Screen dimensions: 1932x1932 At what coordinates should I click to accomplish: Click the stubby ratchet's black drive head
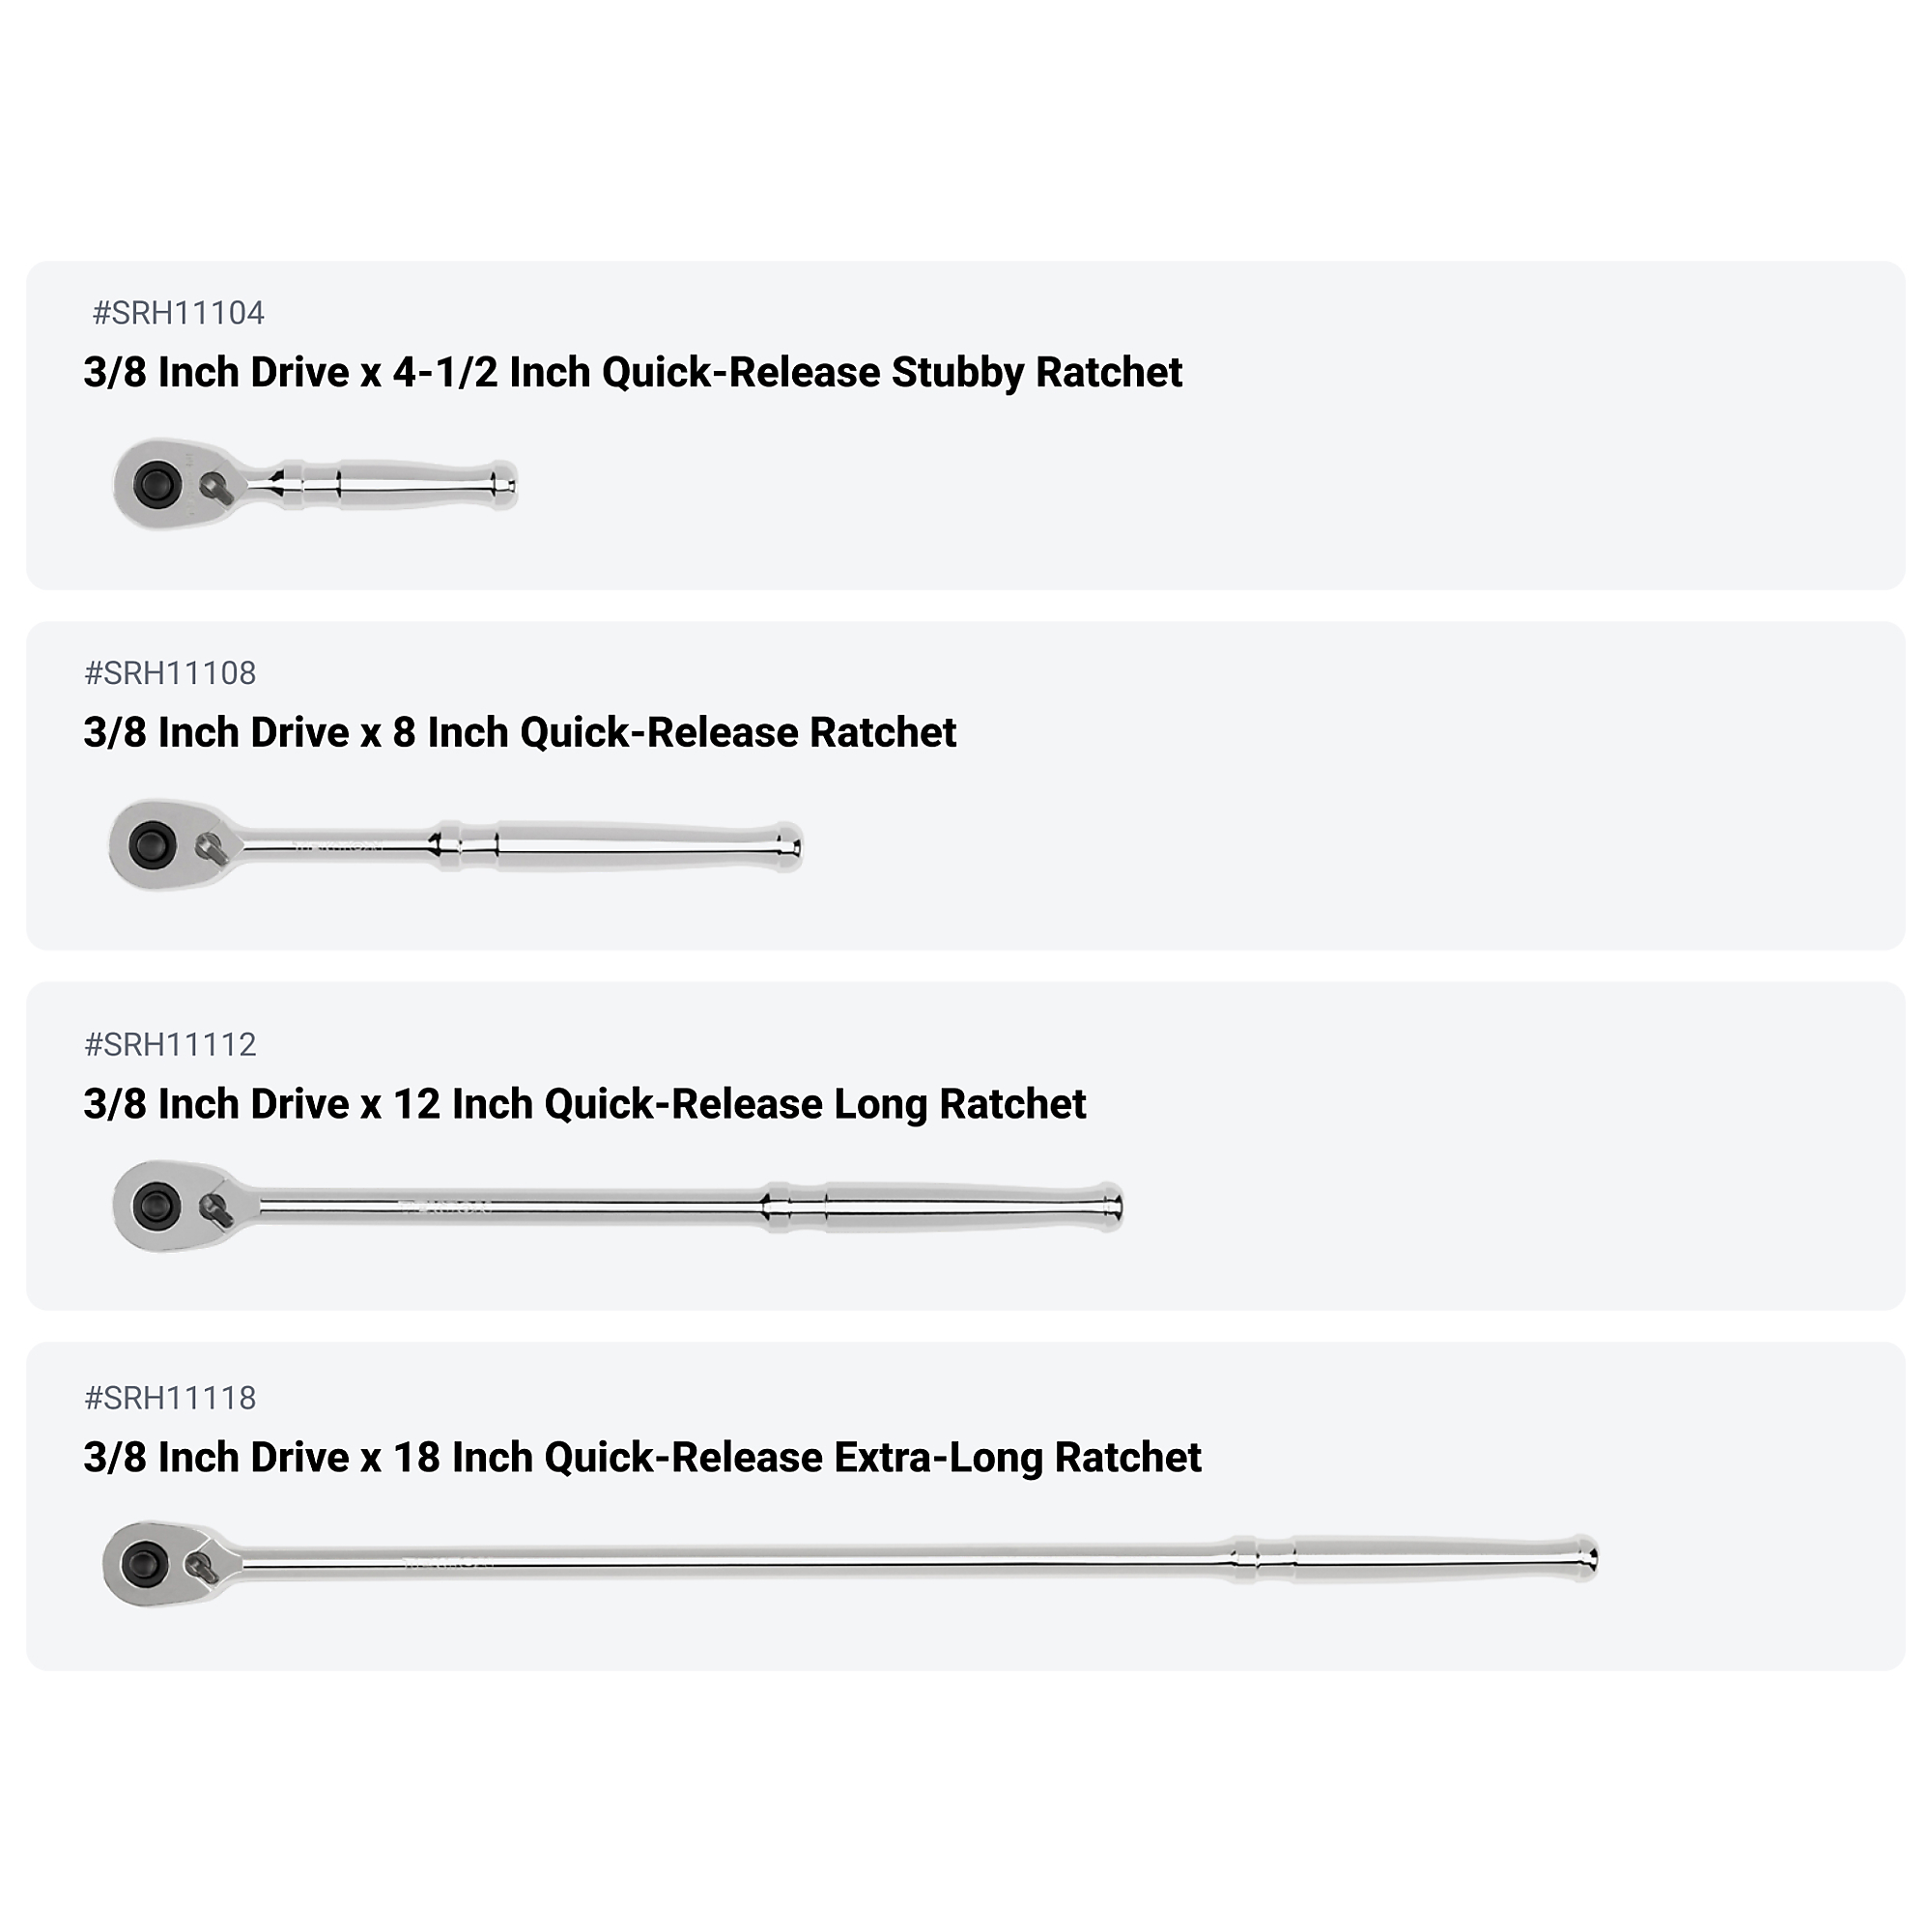coord(157,485)
